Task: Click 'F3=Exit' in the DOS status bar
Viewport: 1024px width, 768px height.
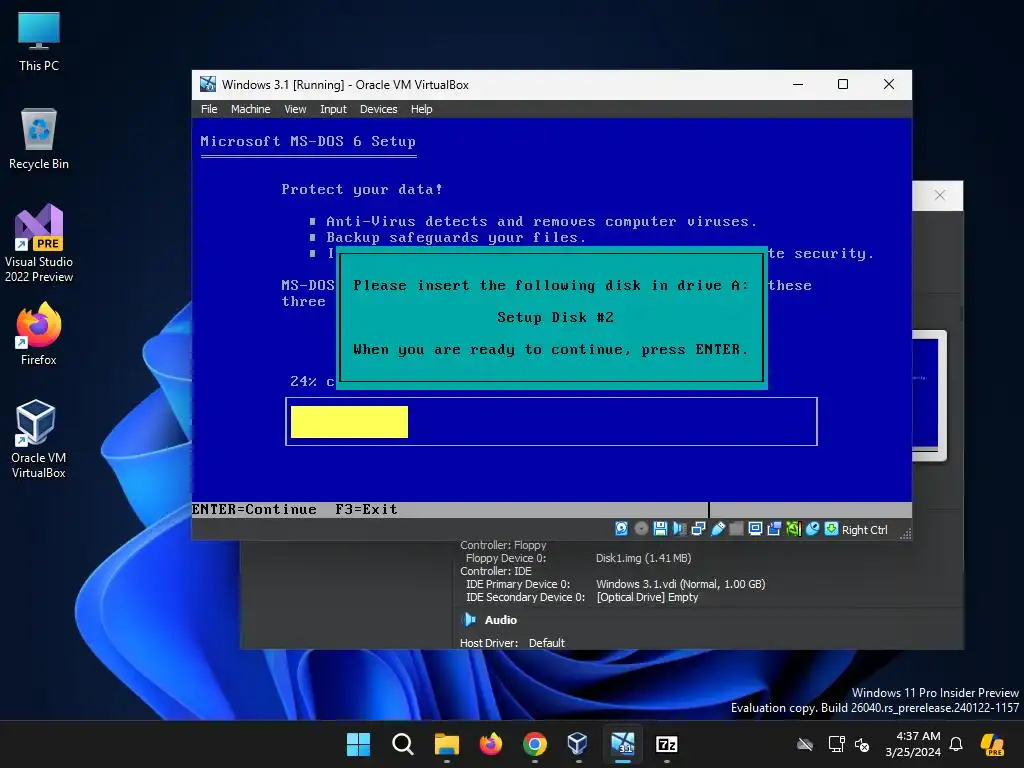Action: pos(366,509)
